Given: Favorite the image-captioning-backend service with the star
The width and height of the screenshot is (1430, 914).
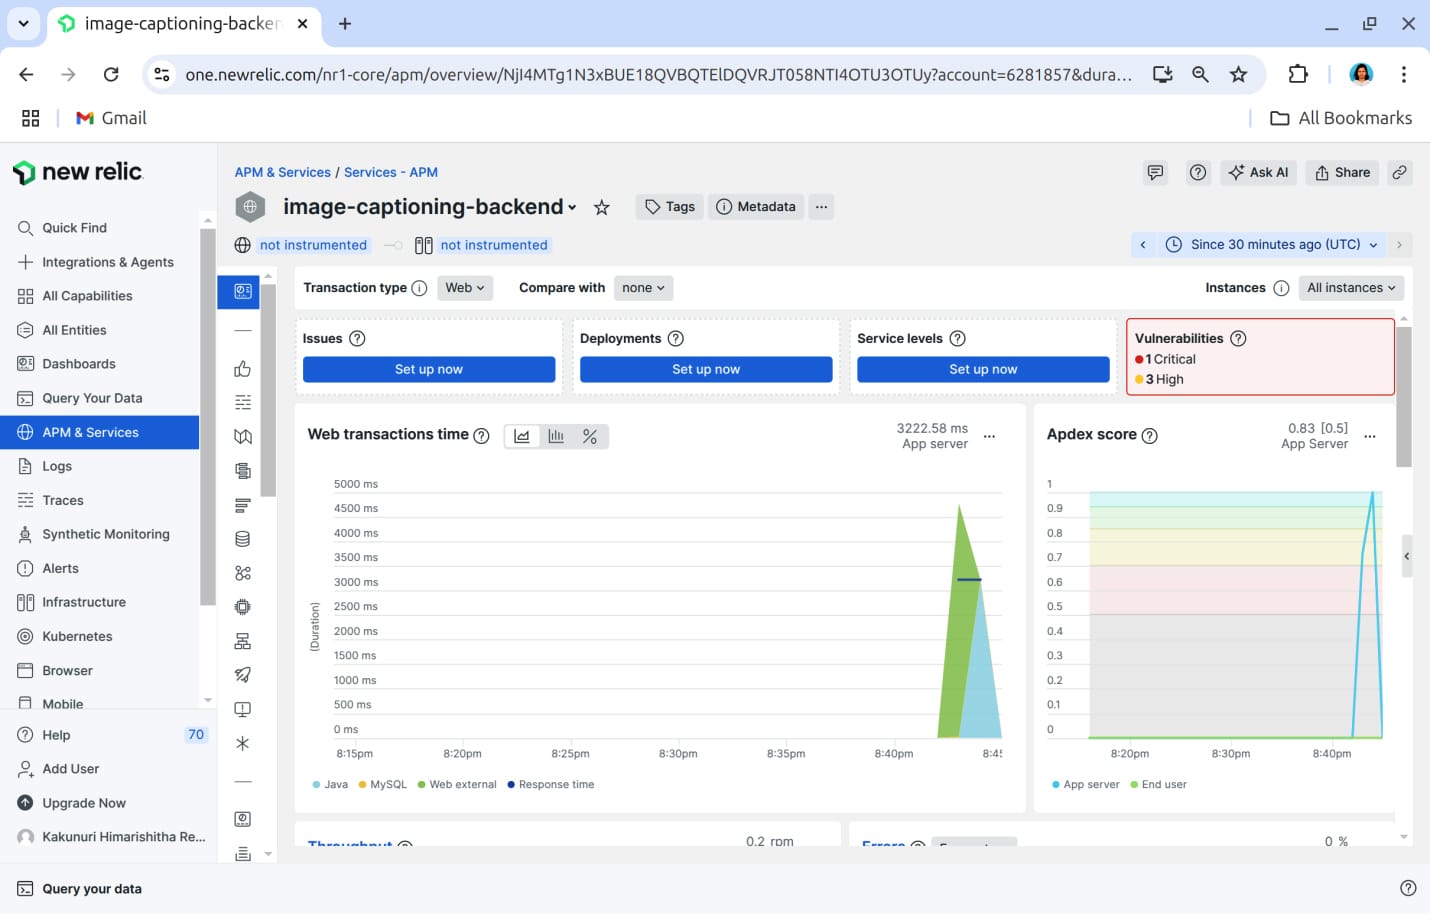Looking at the screenshot, I should 601,207.
